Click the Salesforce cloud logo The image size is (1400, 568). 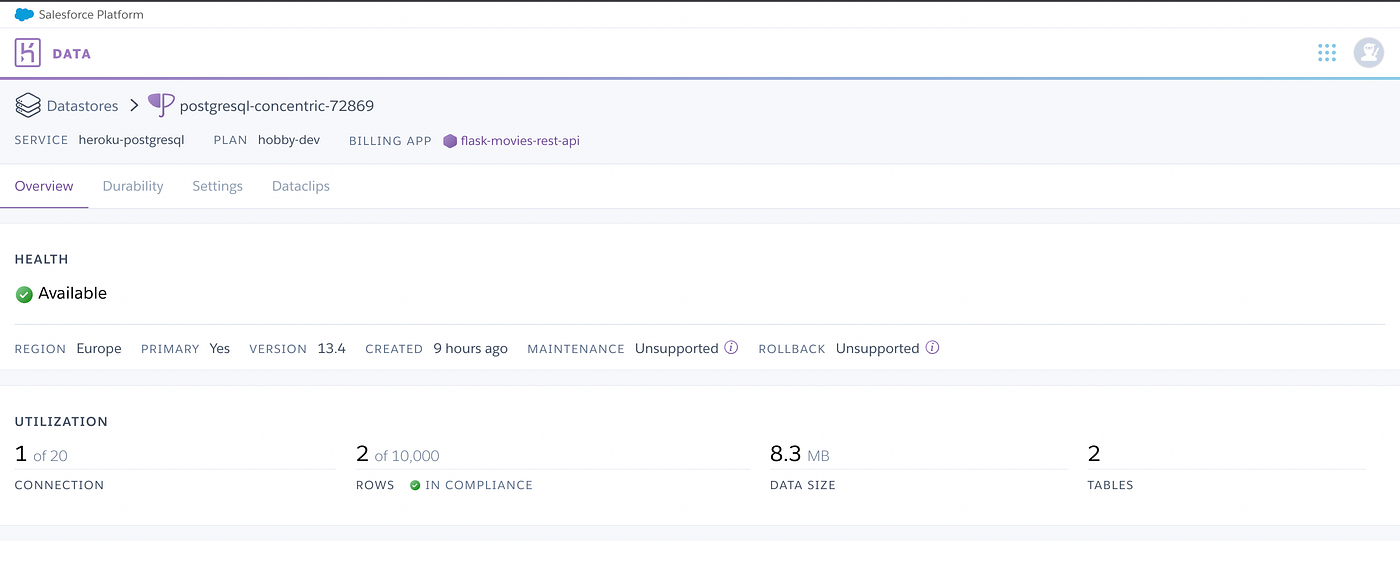(24, 14)
